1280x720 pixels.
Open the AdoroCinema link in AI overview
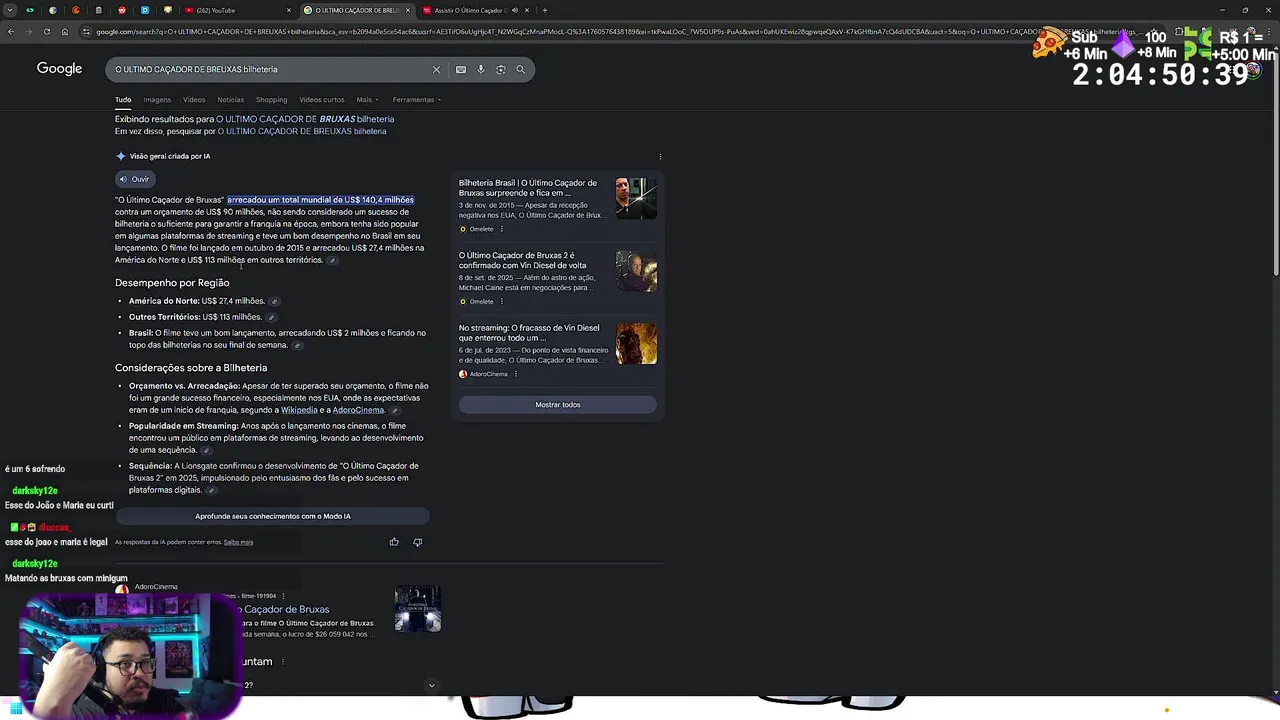[x=358, y=410]
